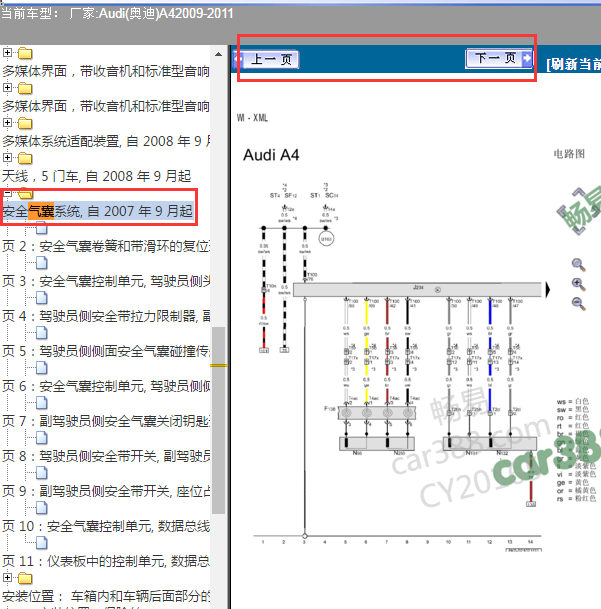Click open folder icon above 安全气囊系统
Image resolution: width=601 pixels, height=609 pixels.
click(26, 193)
